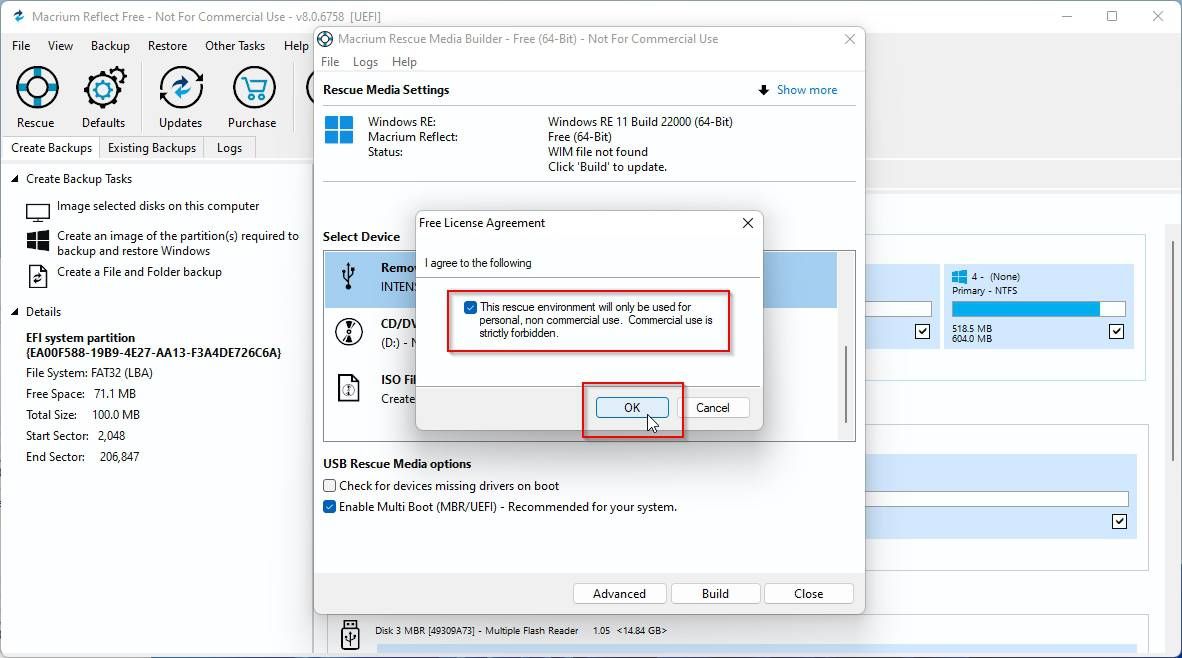1182x658 pixels.
Task: Click the Select Device list scrollbar
Action: pyautogui.click(x=846, y=384)
